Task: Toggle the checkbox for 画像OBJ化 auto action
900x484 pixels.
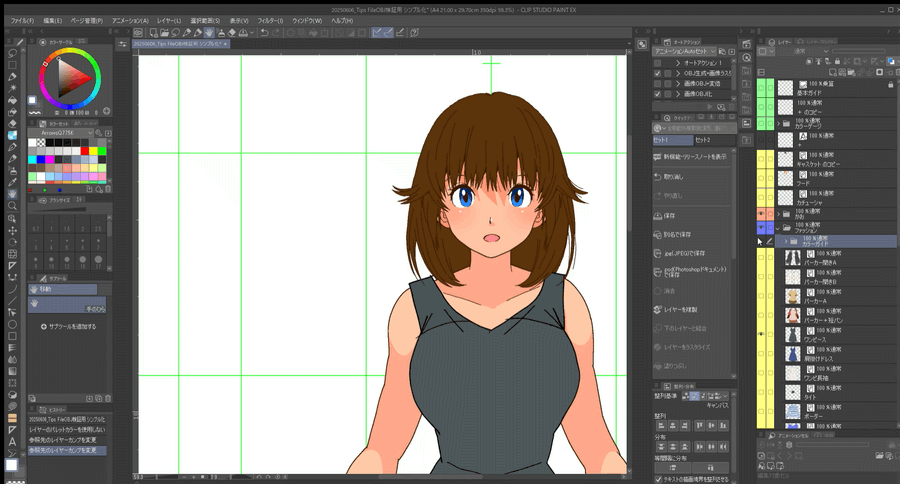Action: point(657,95)
